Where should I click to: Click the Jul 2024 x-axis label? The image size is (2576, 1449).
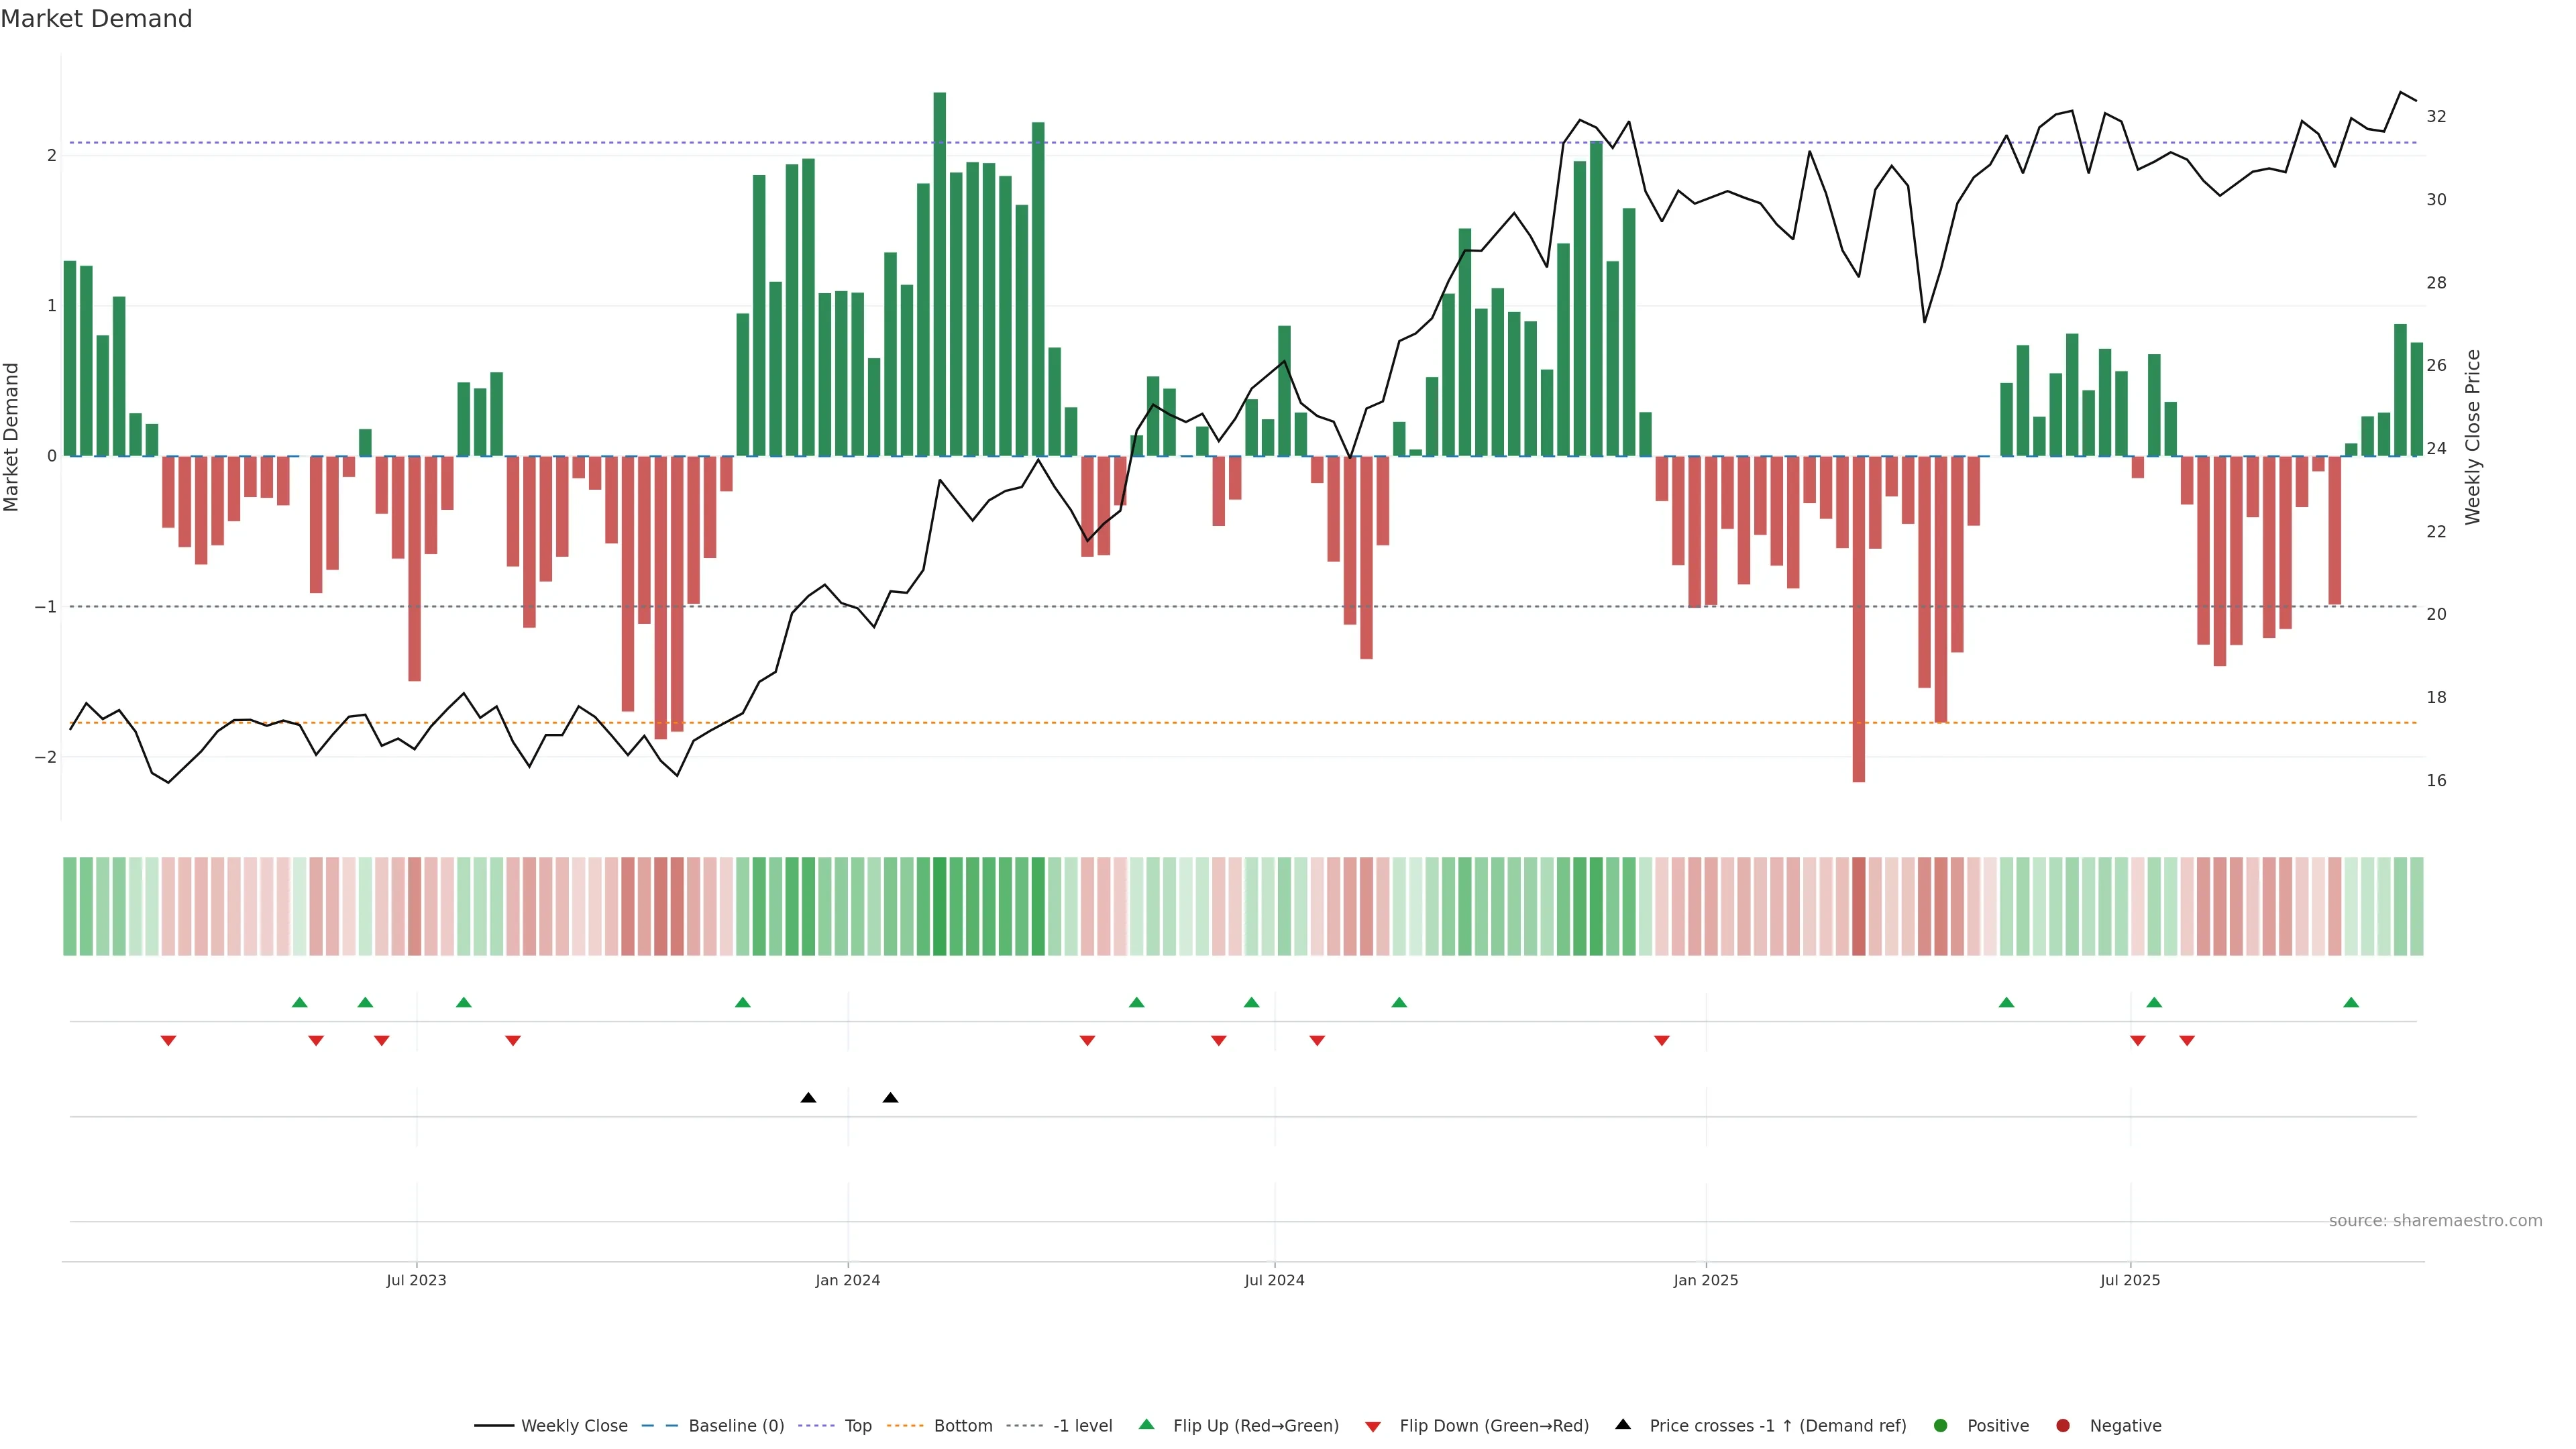pos(1274,1280)
